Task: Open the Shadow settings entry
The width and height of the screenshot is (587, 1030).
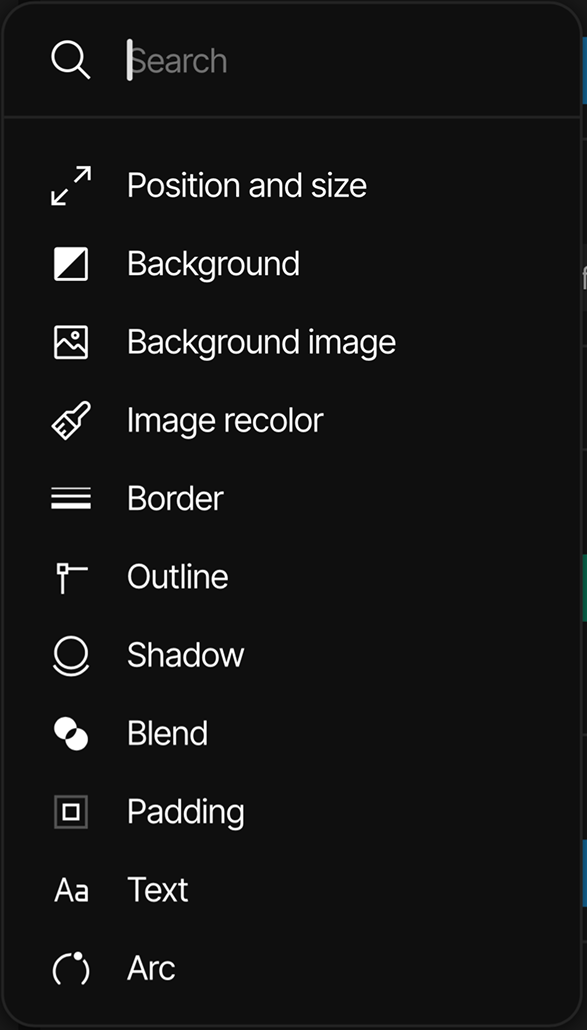Action: pos(185,654)
